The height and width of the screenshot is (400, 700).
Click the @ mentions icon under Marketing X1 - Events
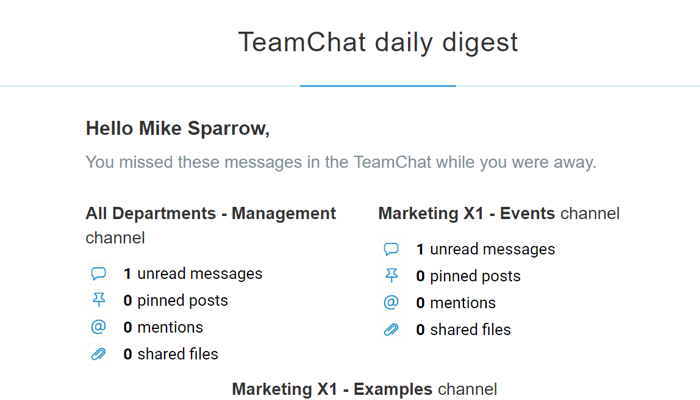point(391,303)
